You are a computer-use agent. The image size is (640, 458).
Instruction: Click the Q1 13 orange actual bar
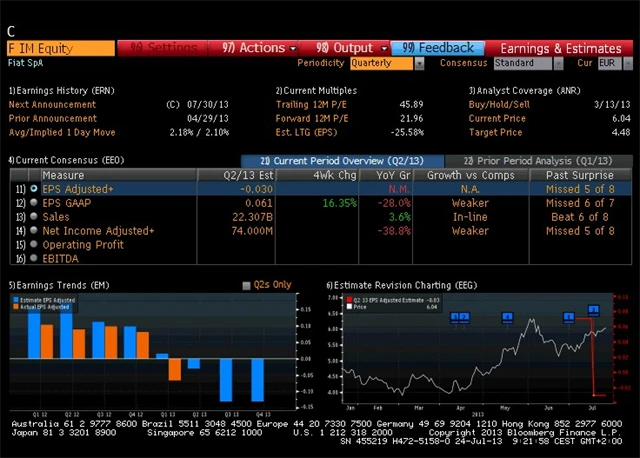pyautogui.click(x=175, y=370)
